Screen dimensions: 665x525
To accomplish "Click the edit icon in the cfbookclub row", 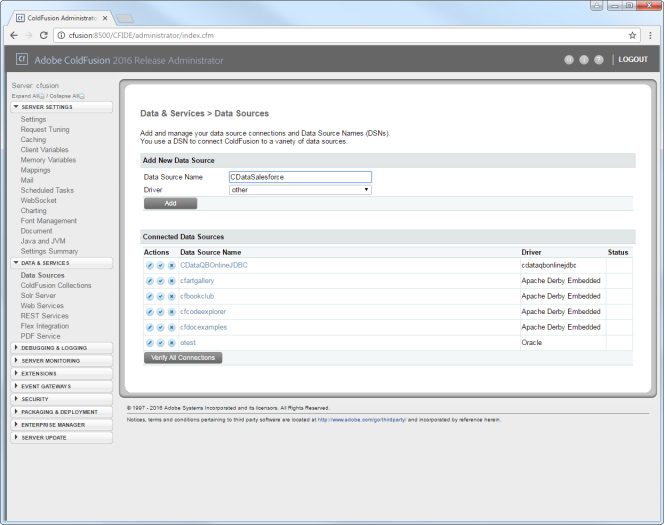I will coord(150,297).
